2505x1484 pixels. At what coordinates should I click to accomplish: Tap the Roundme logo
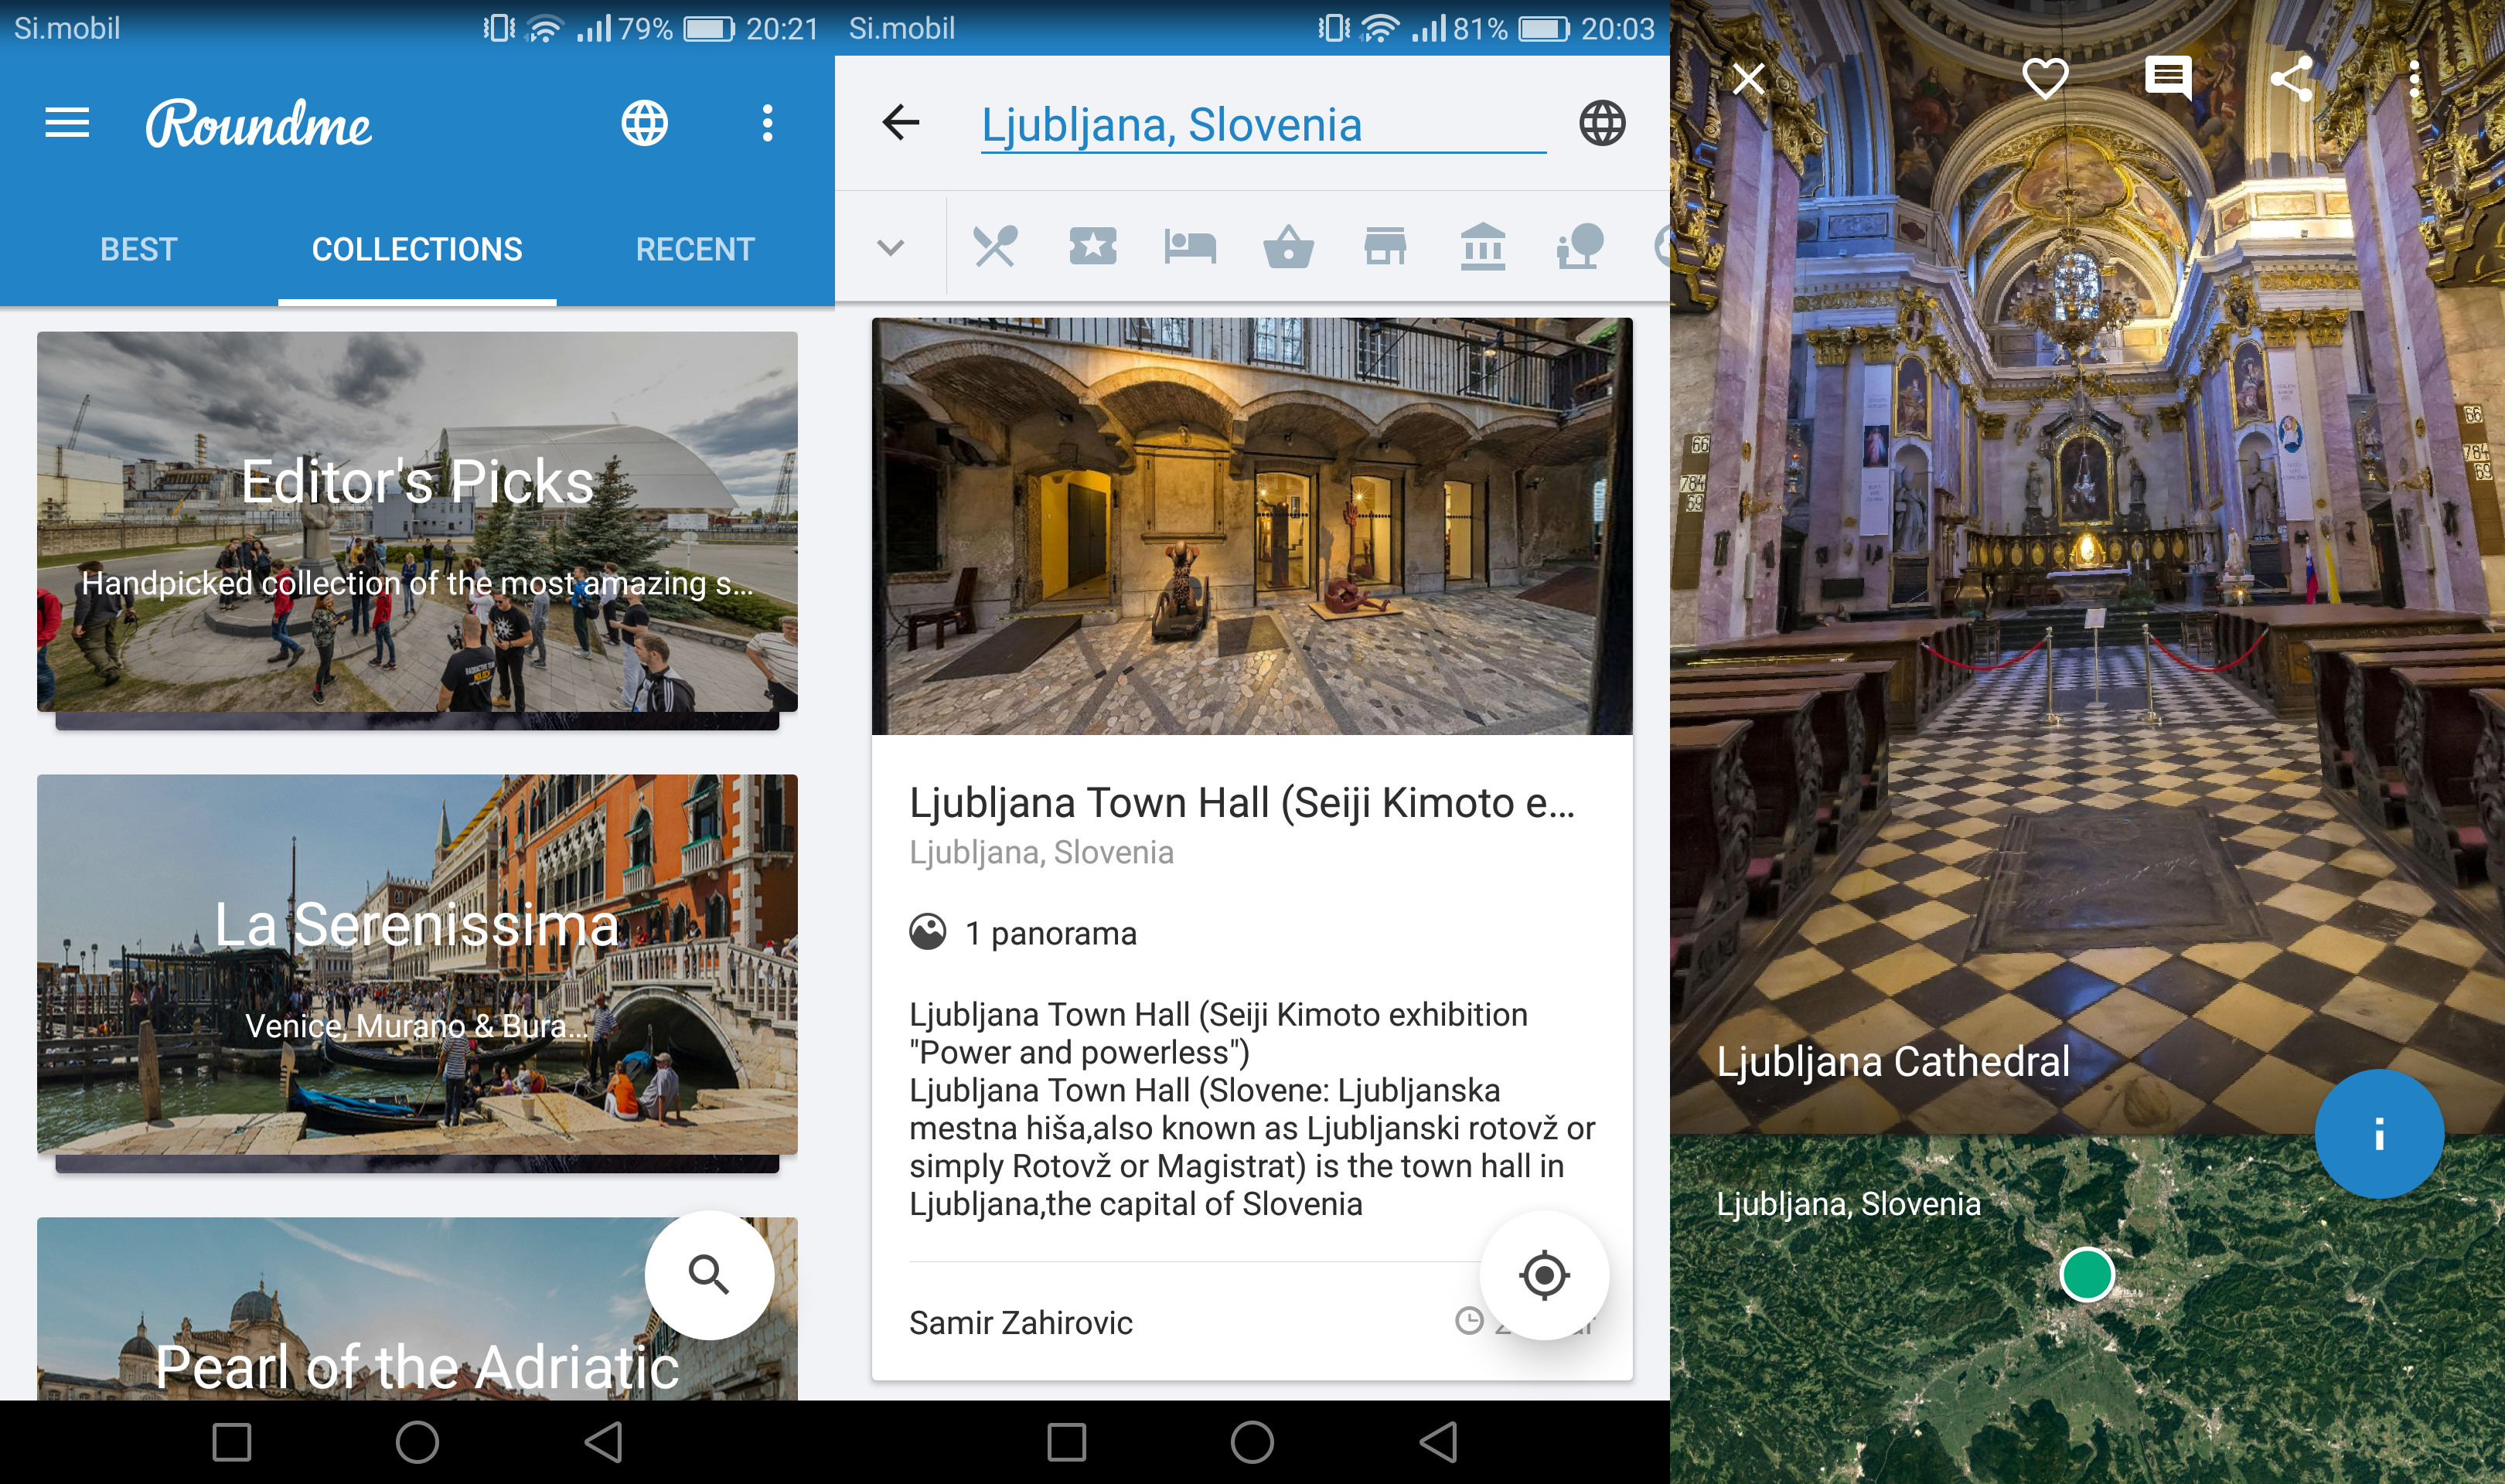[x=259, y=124]
